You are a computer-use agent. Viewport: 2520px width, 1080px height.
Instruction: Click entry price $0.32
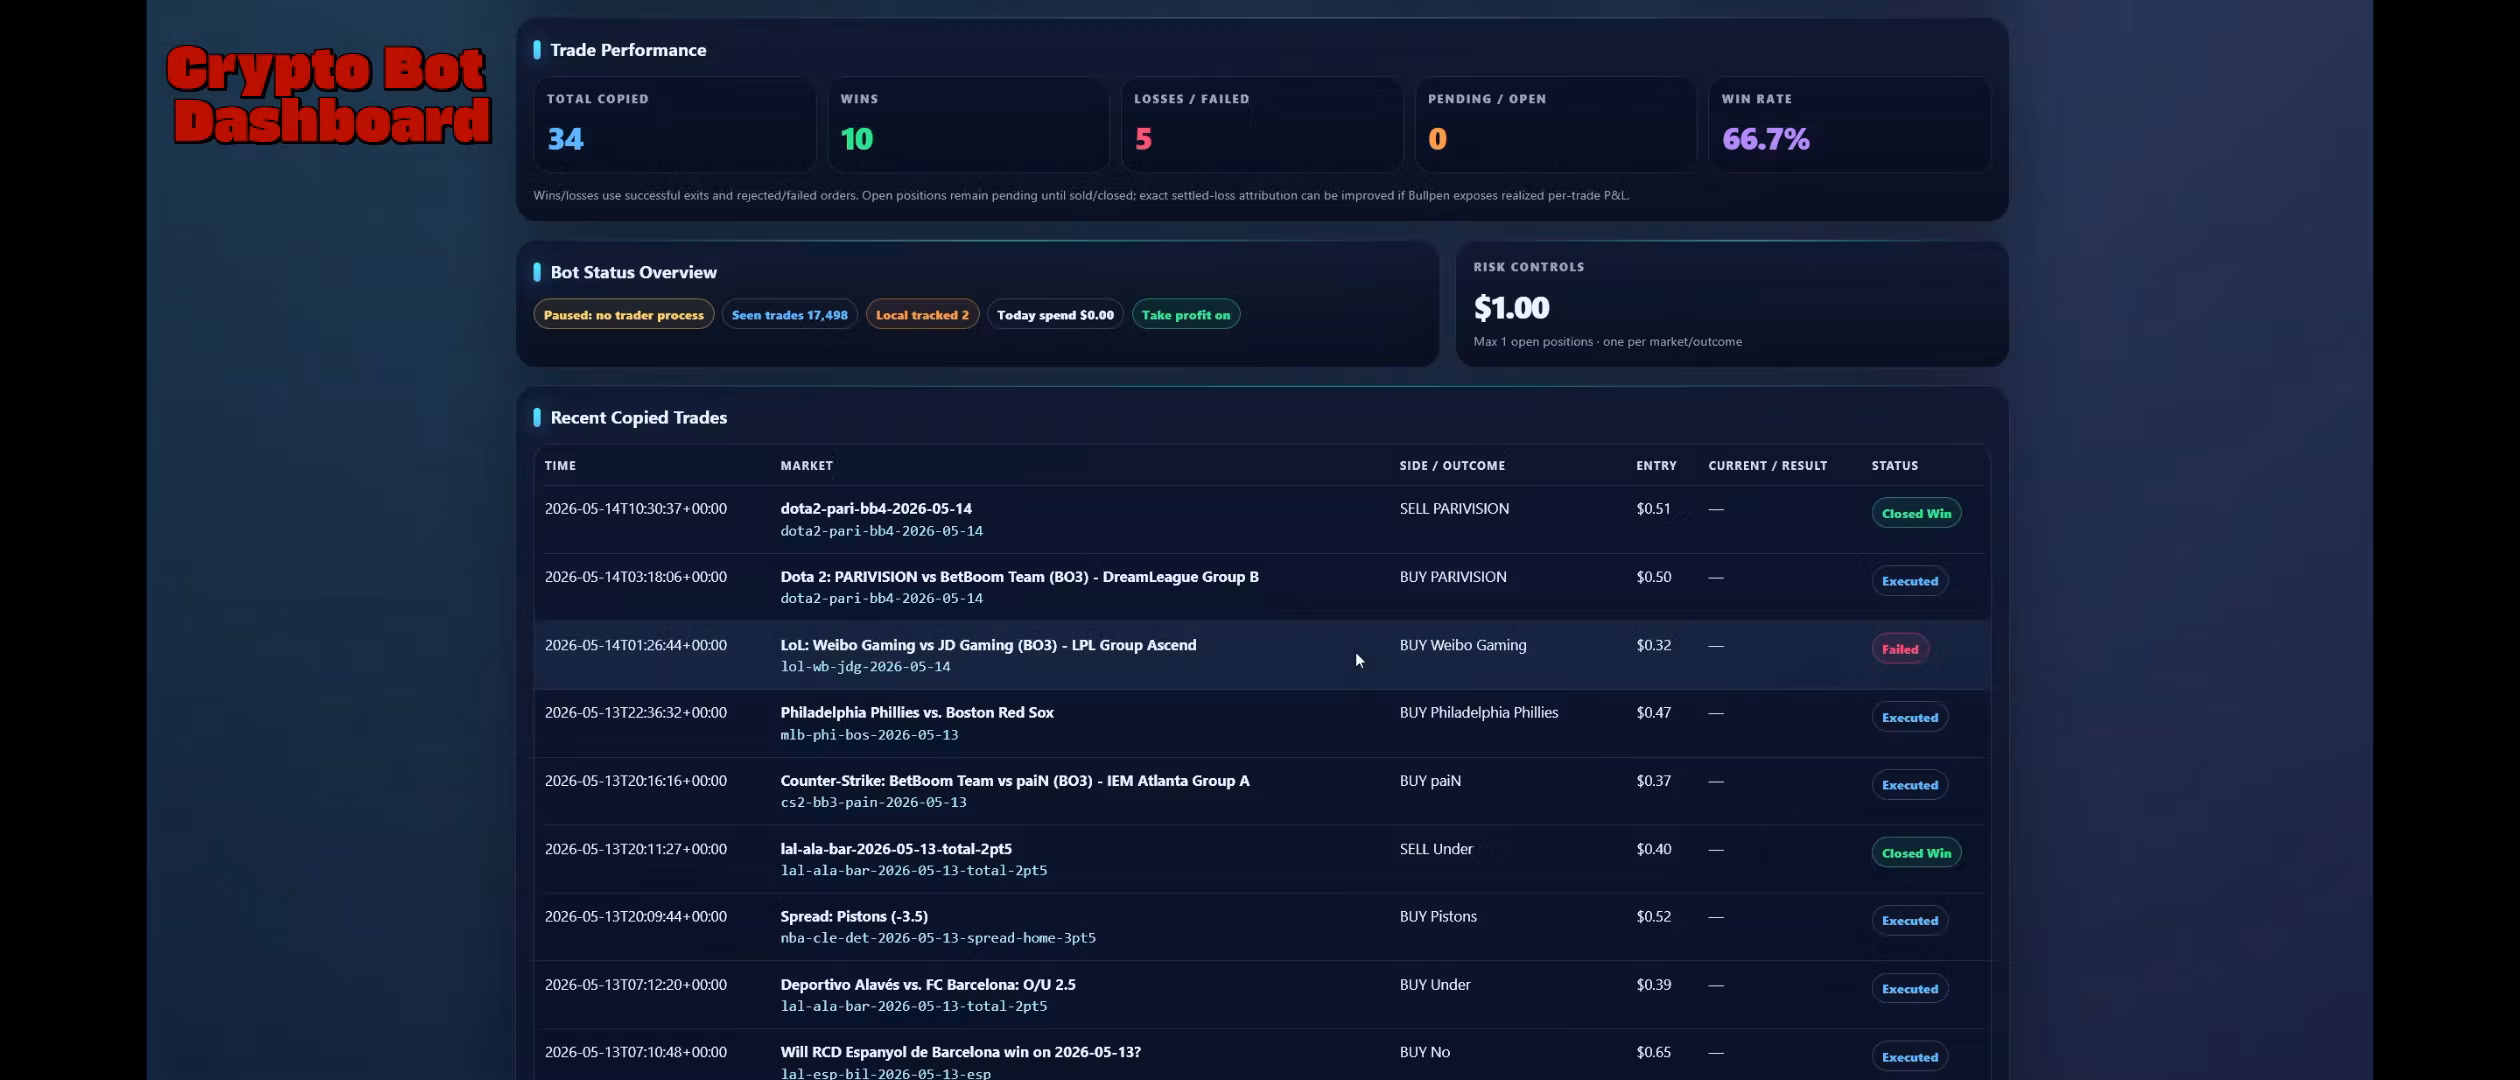pyautogui.click(x=1653, y=645)
